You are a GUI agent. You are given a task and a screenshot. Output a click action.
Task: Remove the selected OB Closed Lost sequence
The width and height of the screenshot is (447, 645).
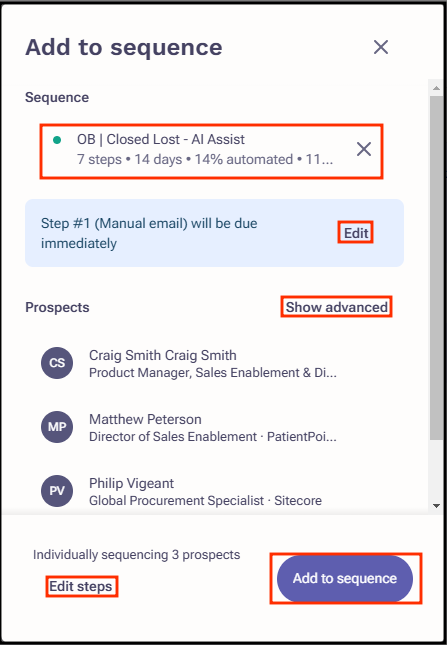364,149
